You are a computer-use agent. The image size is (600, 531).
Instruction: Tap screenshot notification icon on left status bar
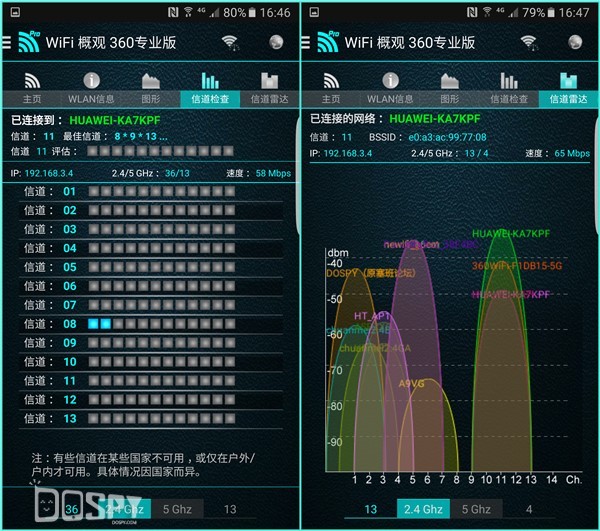point(15,12)
